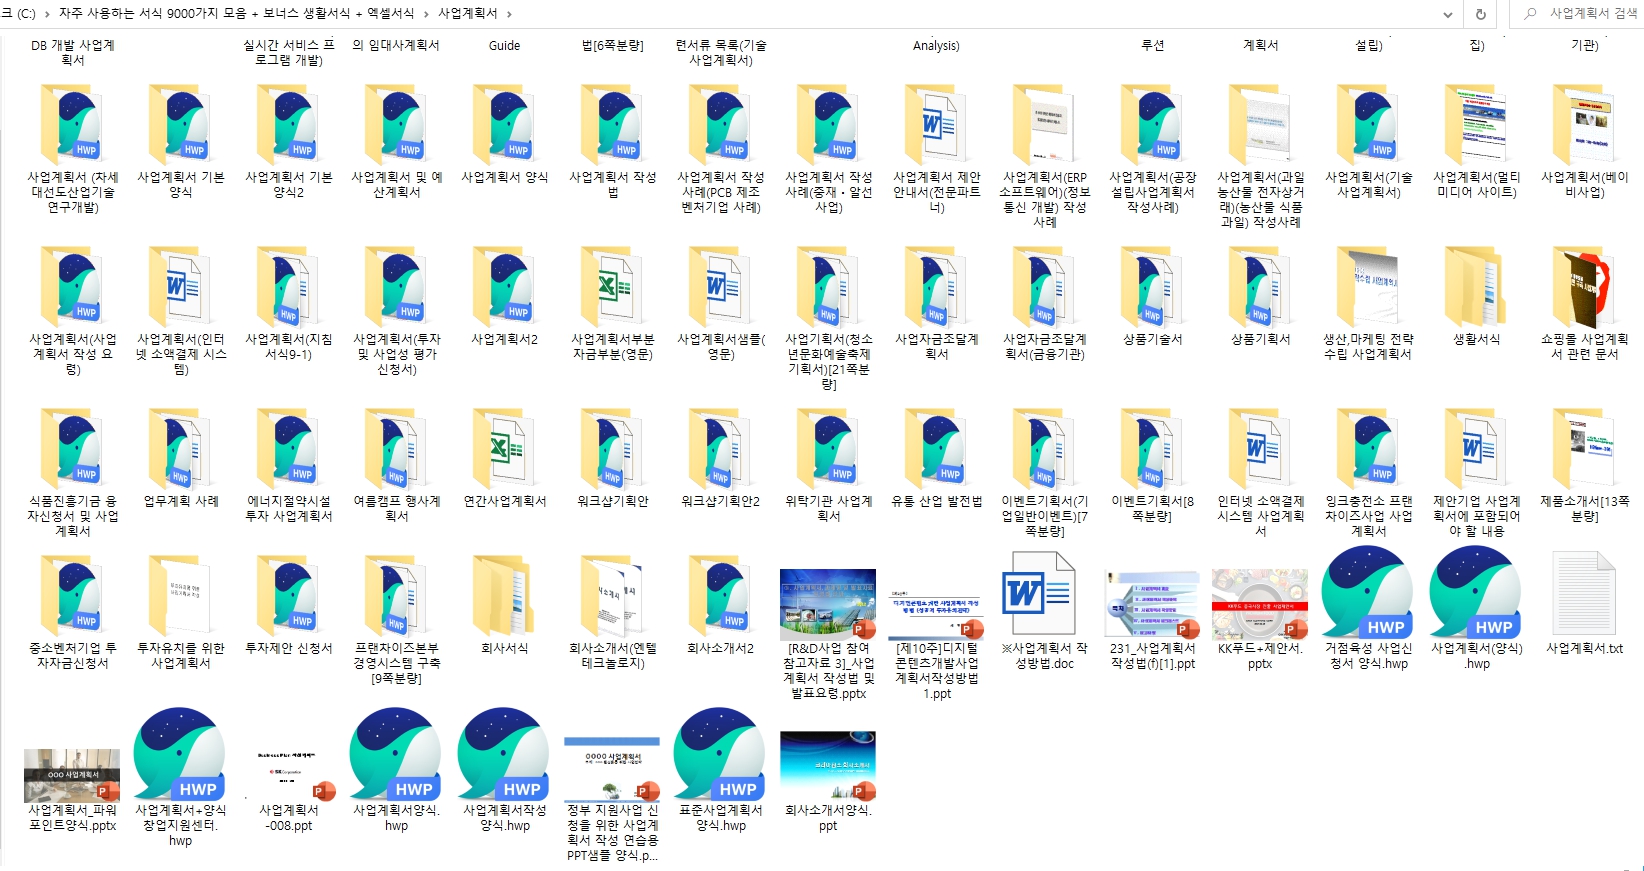The width and height of the screenshot is (1644, 871).
Task: Expand the chevron after (C:) breadcrumb
Action: 46,14
